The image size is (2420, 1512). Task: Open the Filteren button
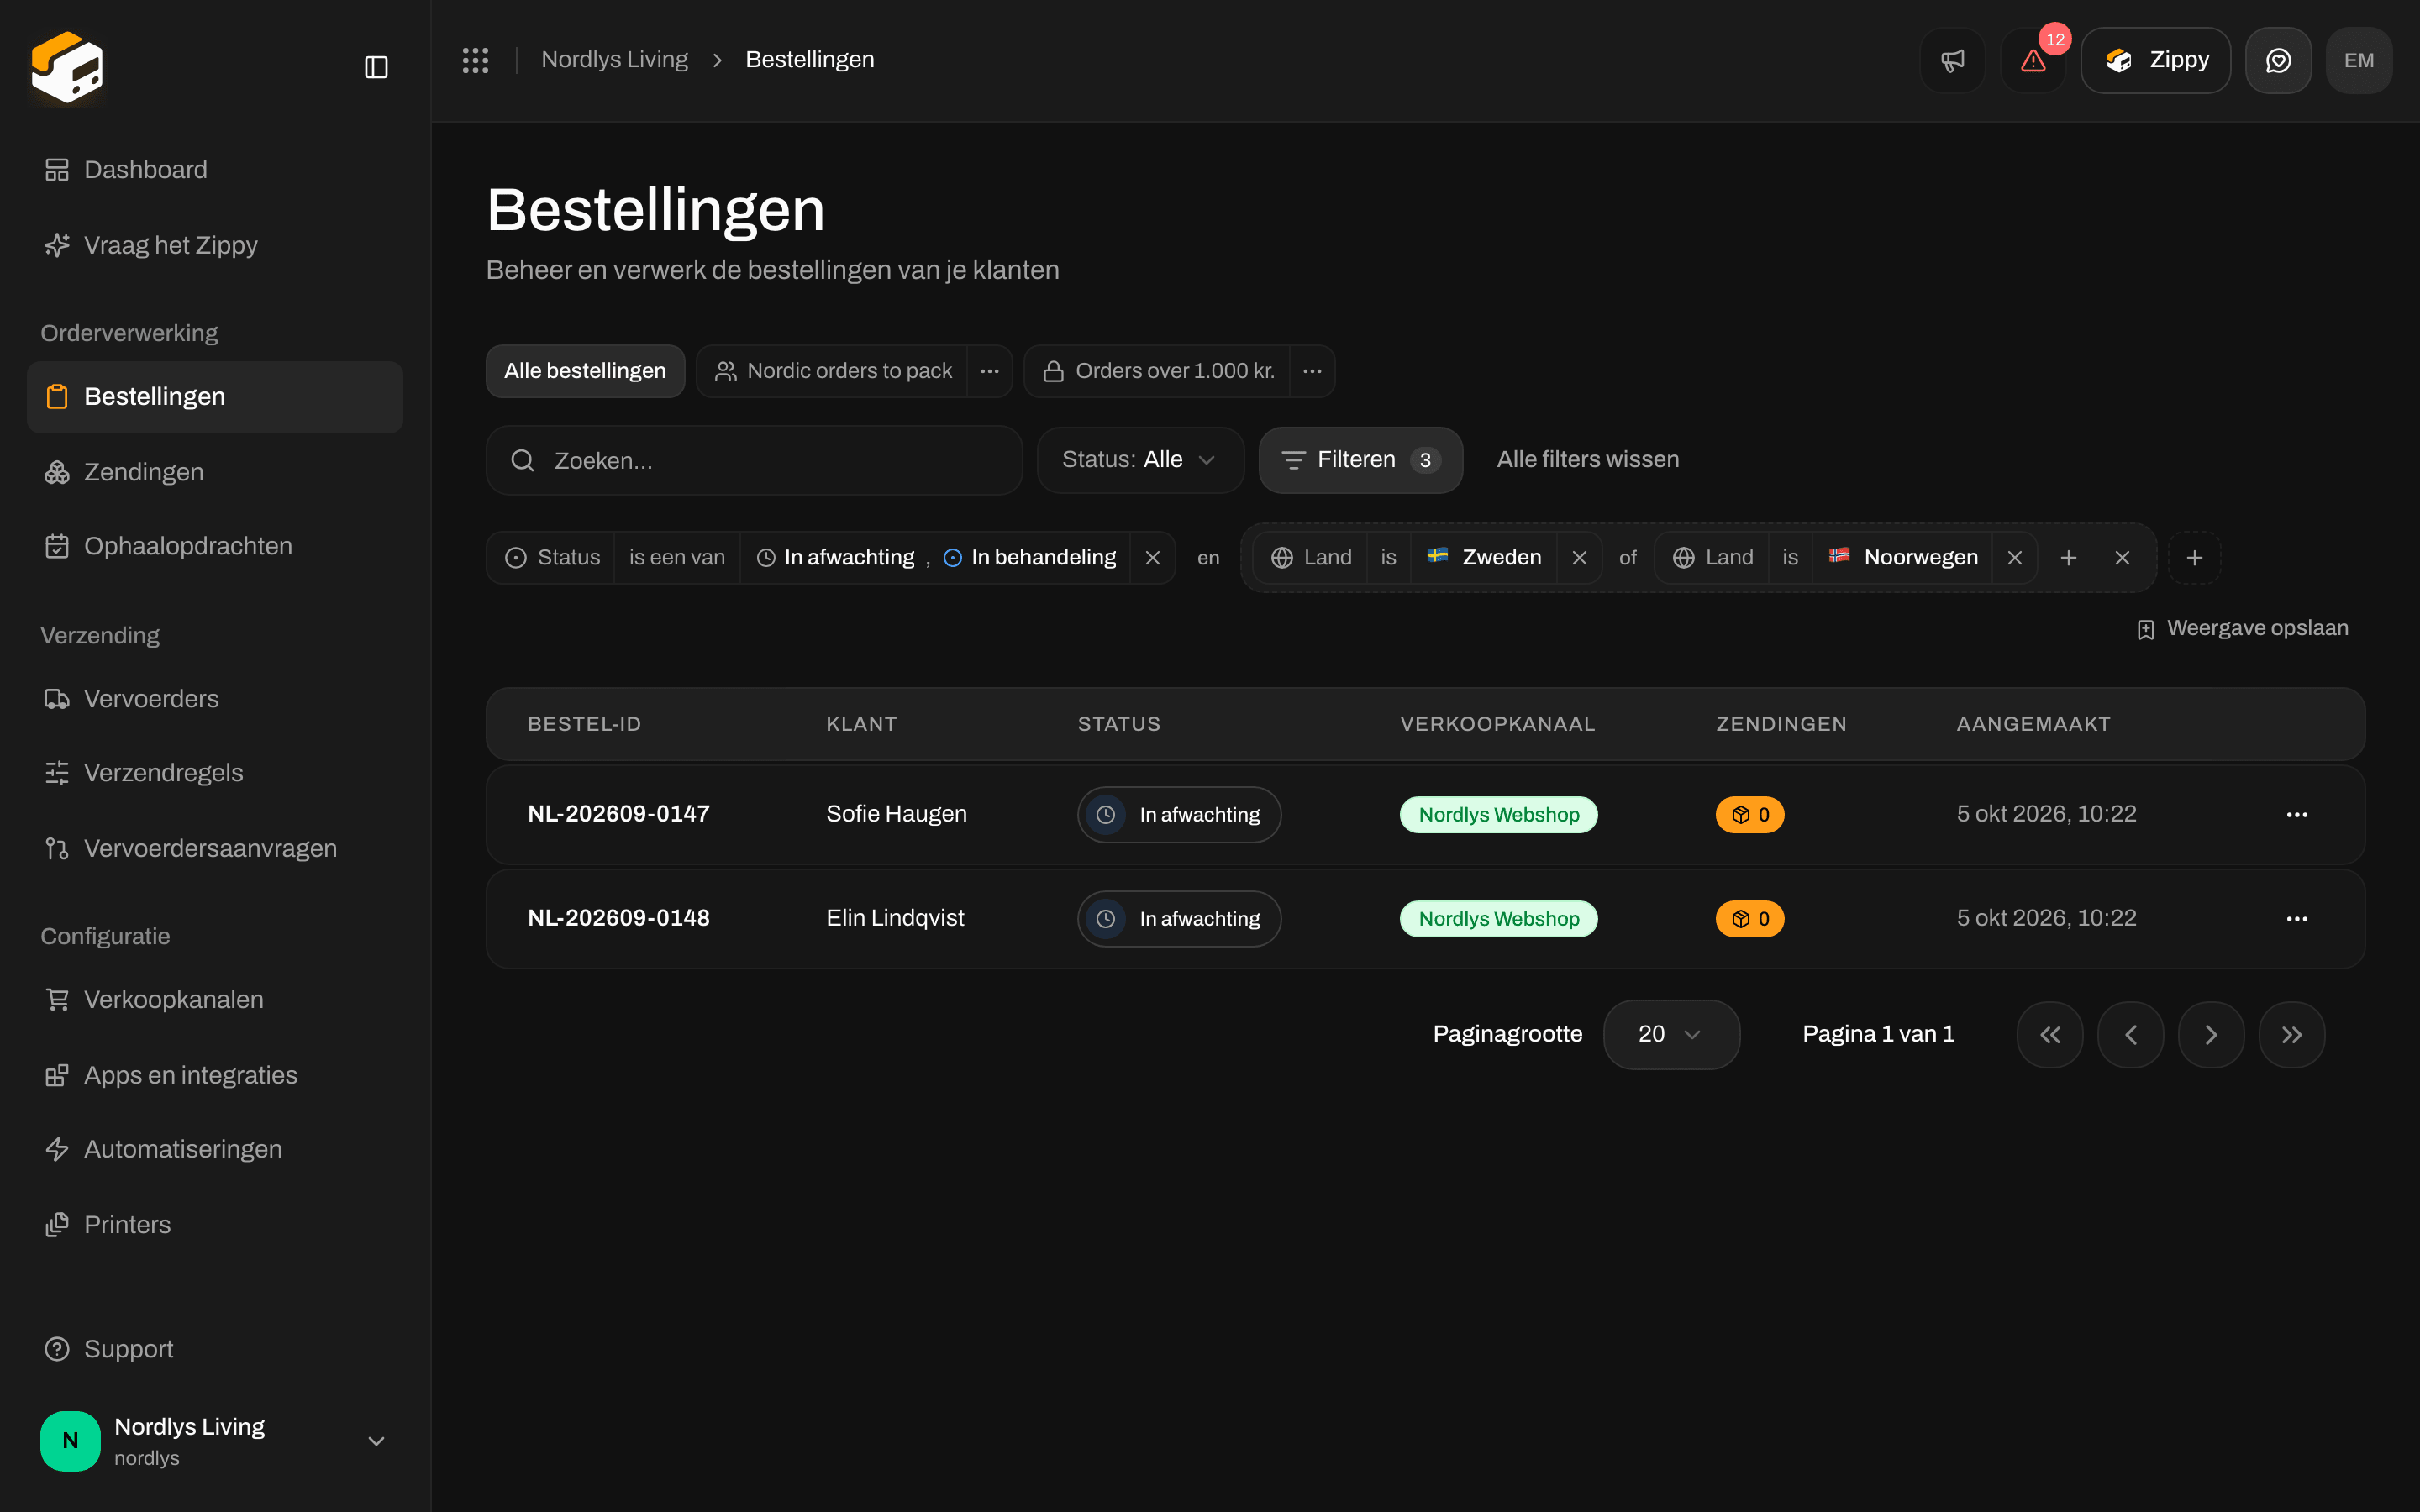click(x=1360, y=460)
